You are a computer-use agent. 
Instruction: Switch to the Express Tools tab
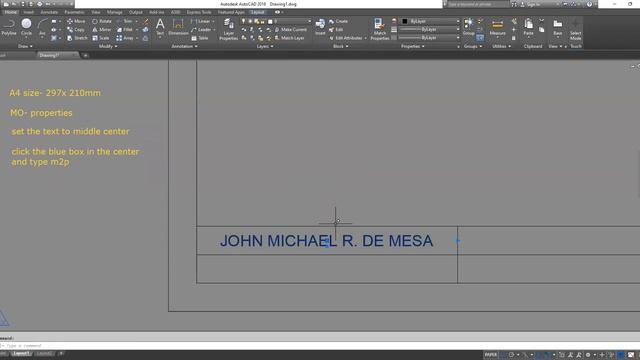point(199,12)
